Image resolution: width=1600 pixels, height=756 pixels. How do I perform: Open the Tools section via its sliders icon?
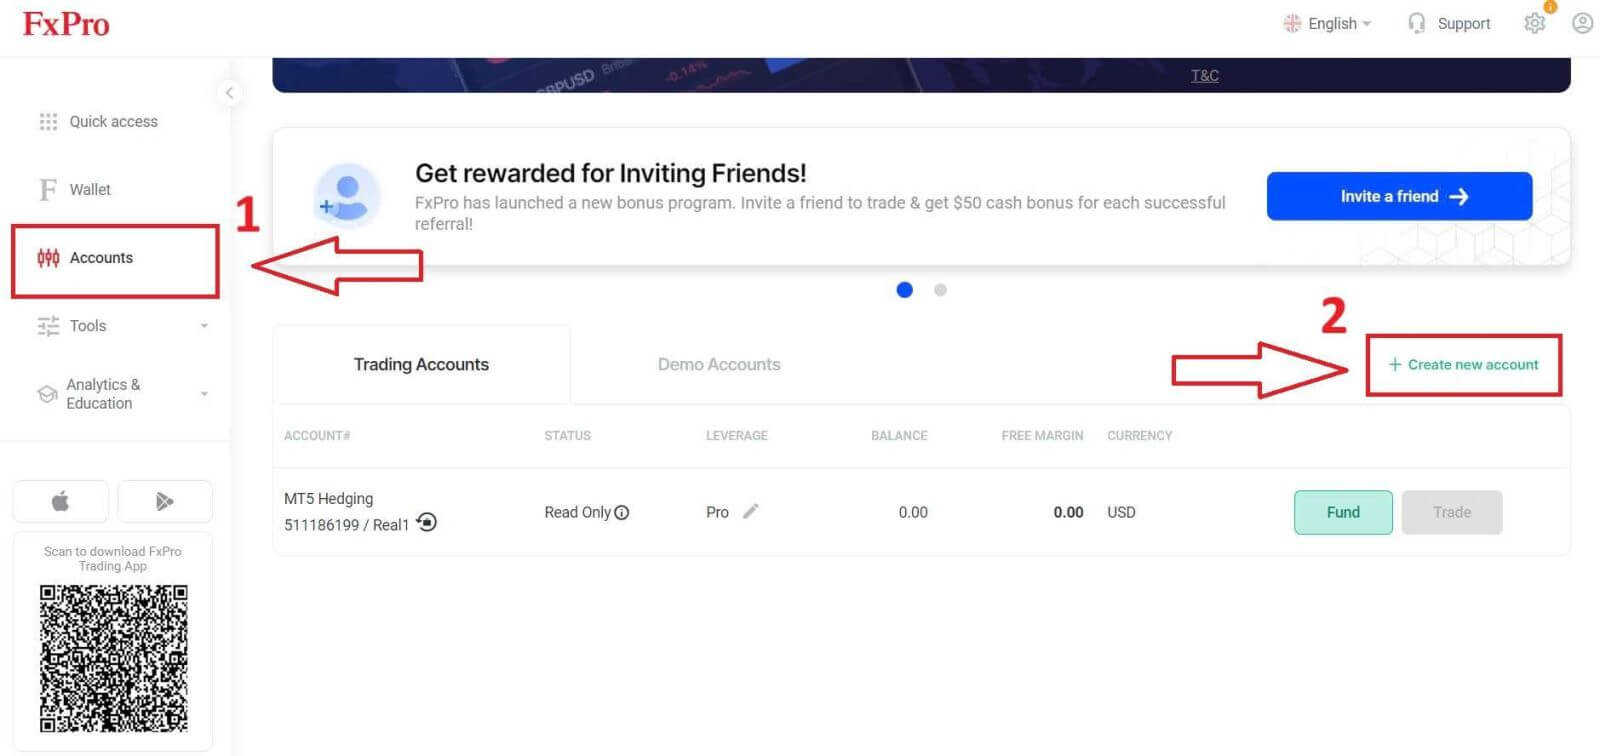(46, 325)
